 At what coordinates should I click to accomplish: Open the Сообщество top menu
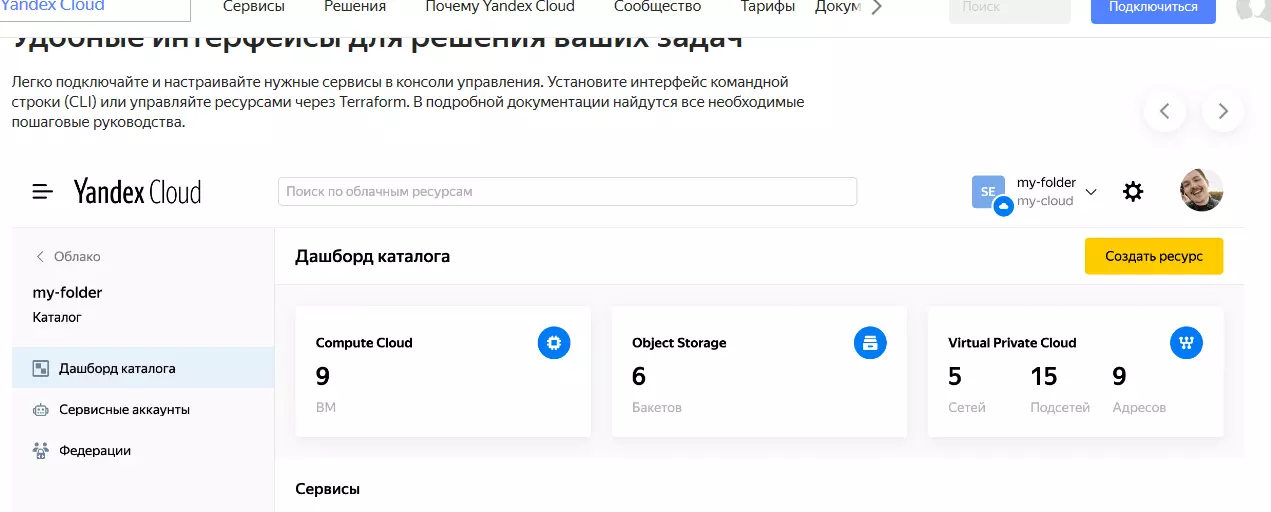coord(657,7)
